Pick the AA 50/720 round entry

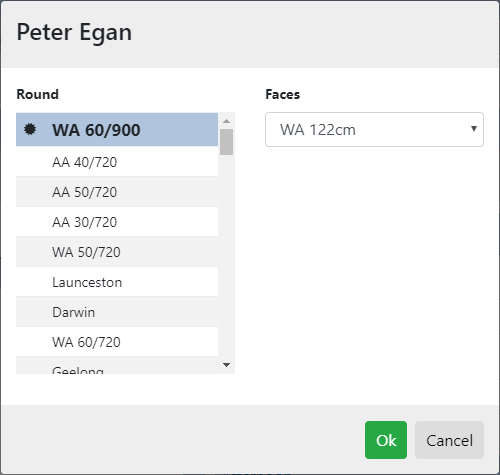coord(117,192)
